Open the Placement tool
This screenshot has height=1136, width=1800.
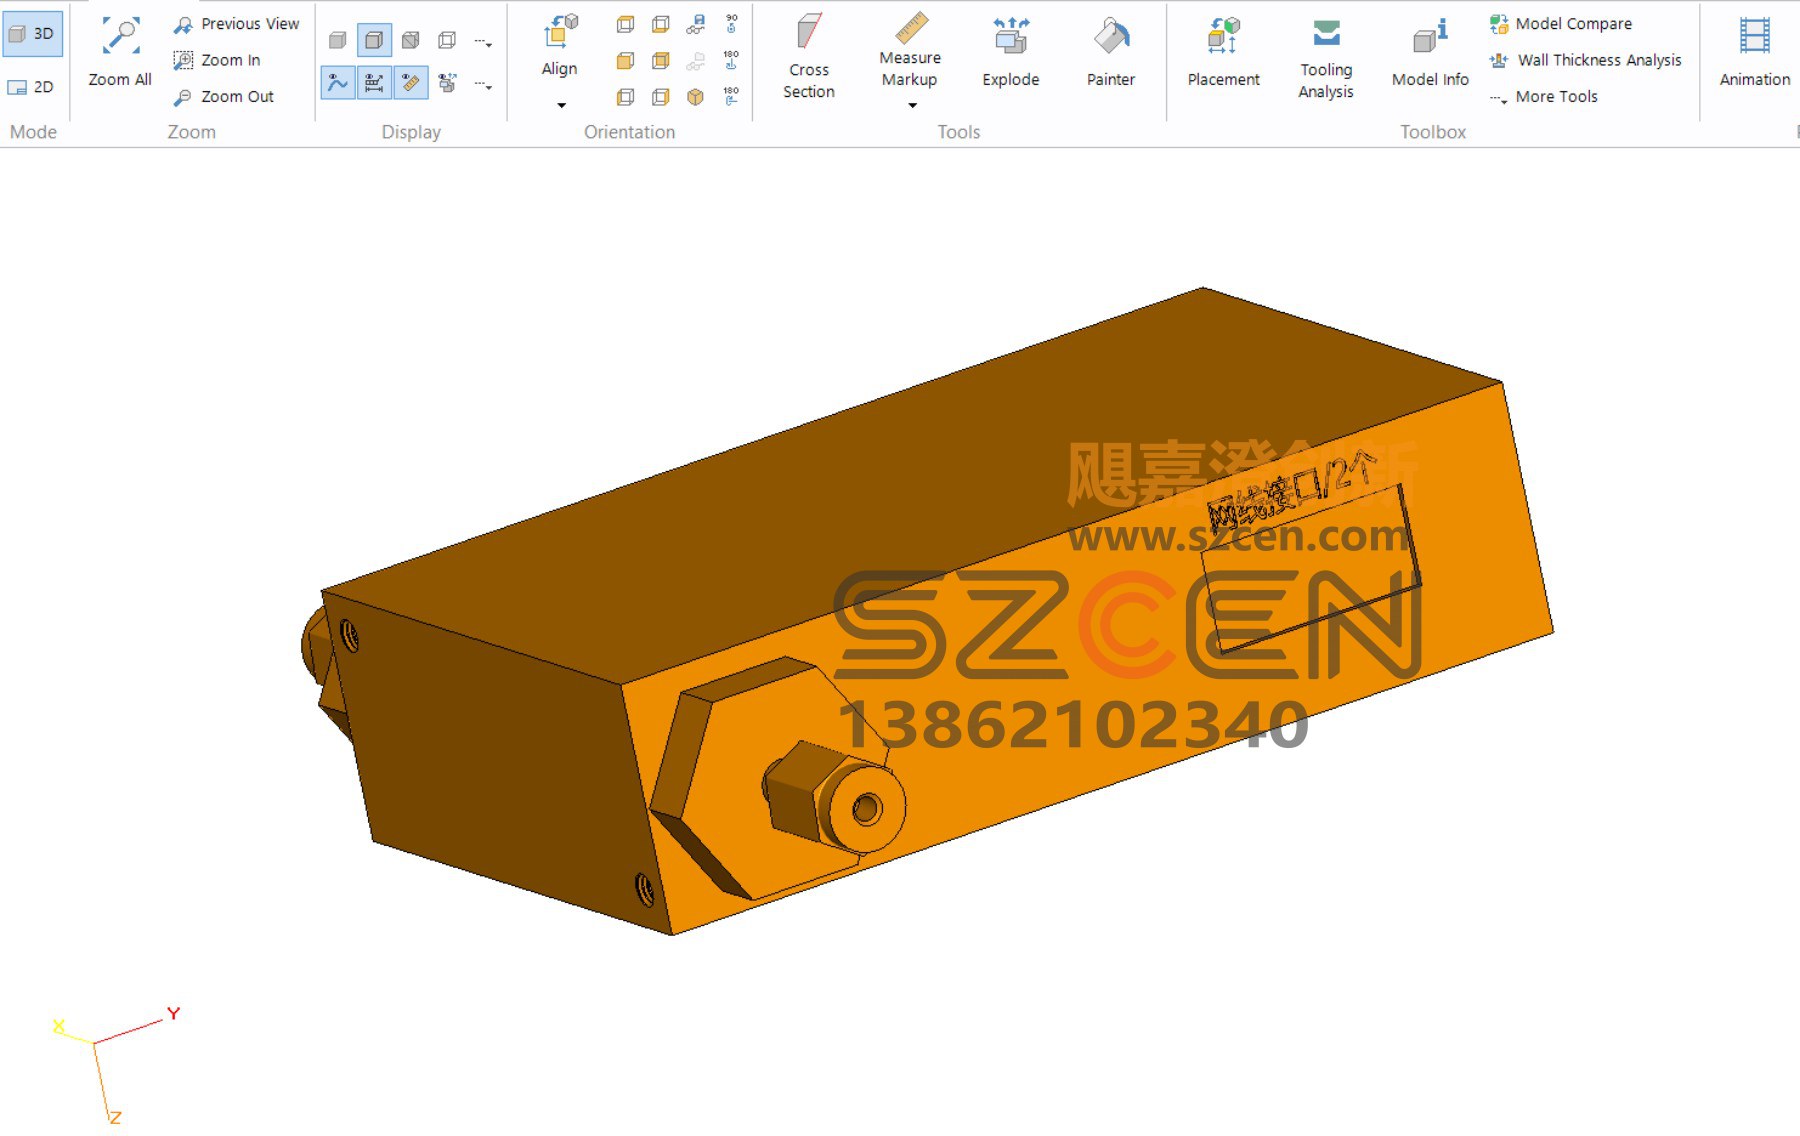tap(1223, 52)
